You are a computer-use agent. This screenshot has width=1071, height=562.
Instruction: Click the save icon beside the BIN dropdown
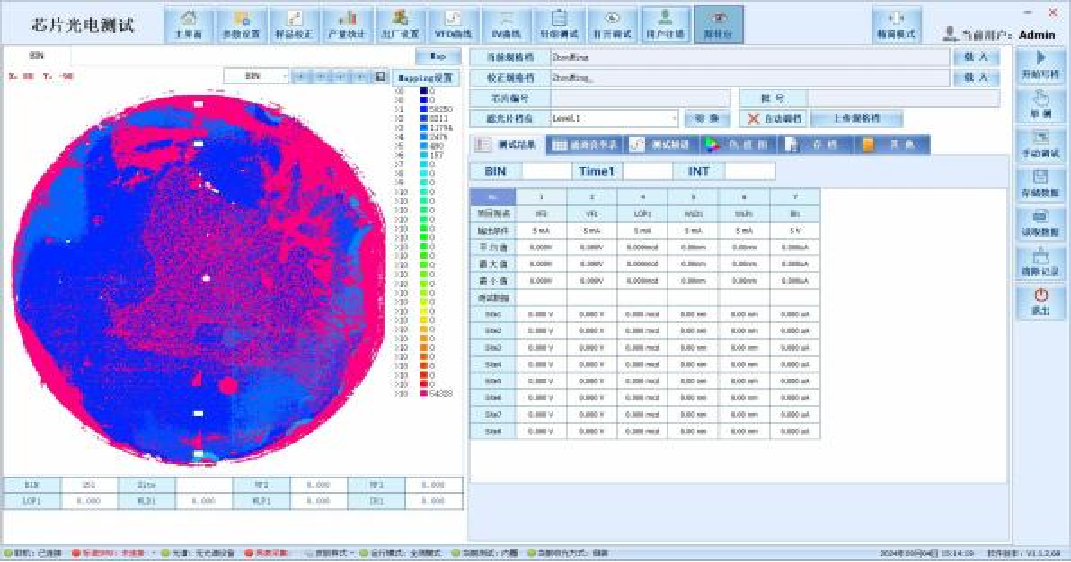click(380, 76)
